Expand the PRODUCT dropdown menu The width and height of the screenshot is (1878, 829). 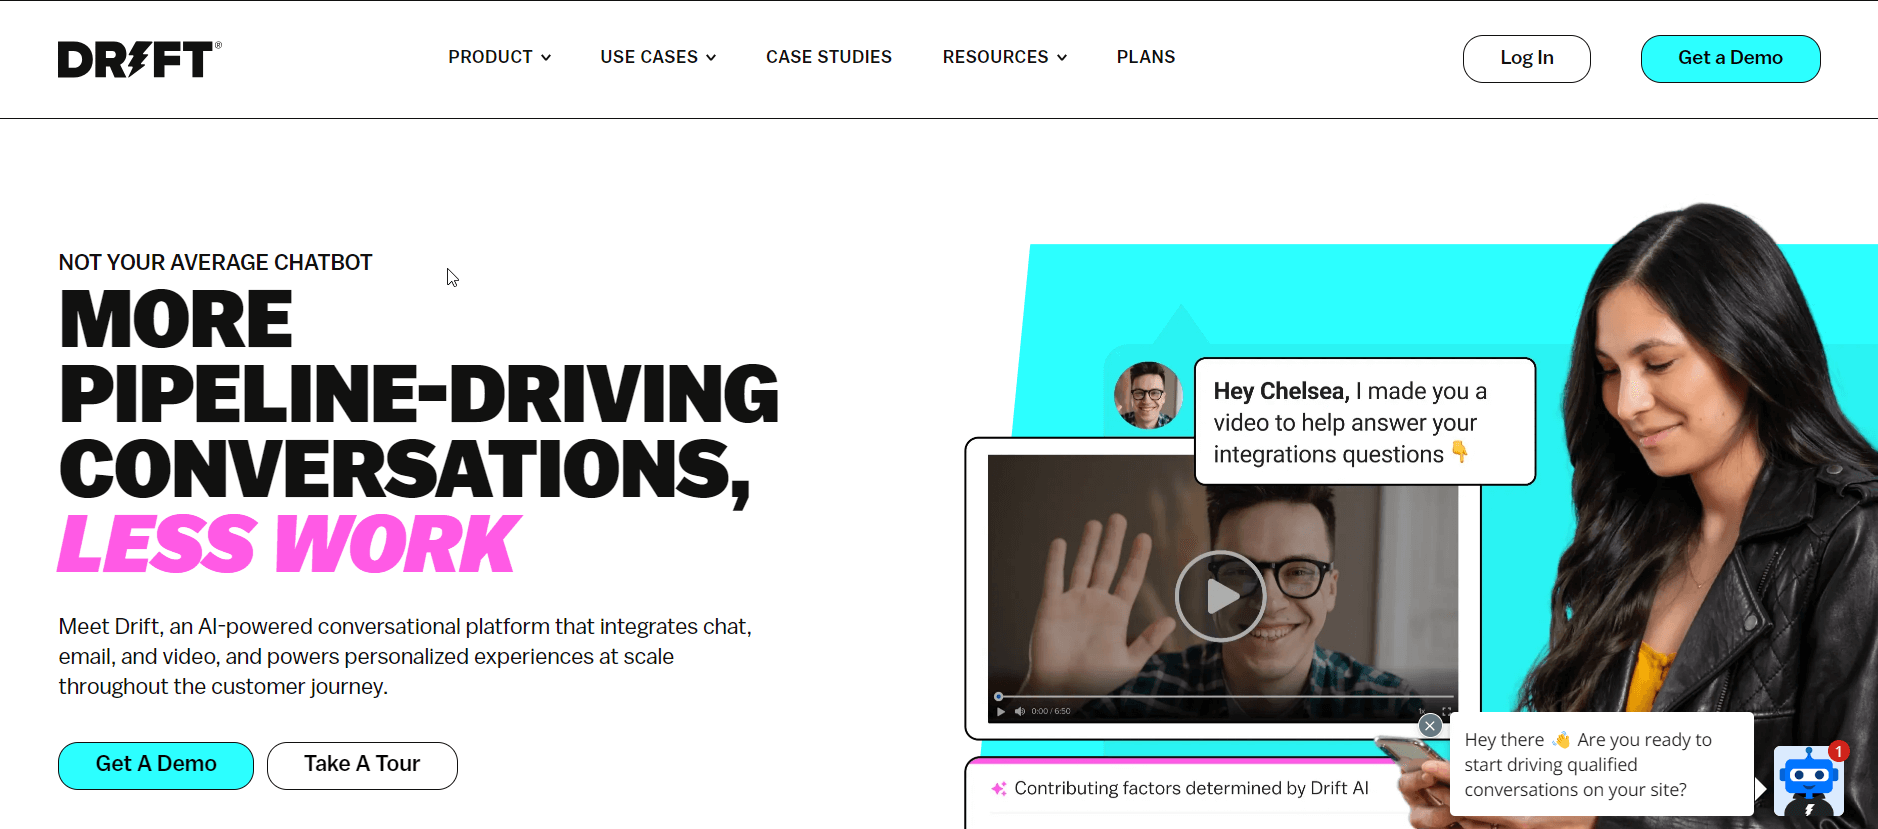[499, 57]
